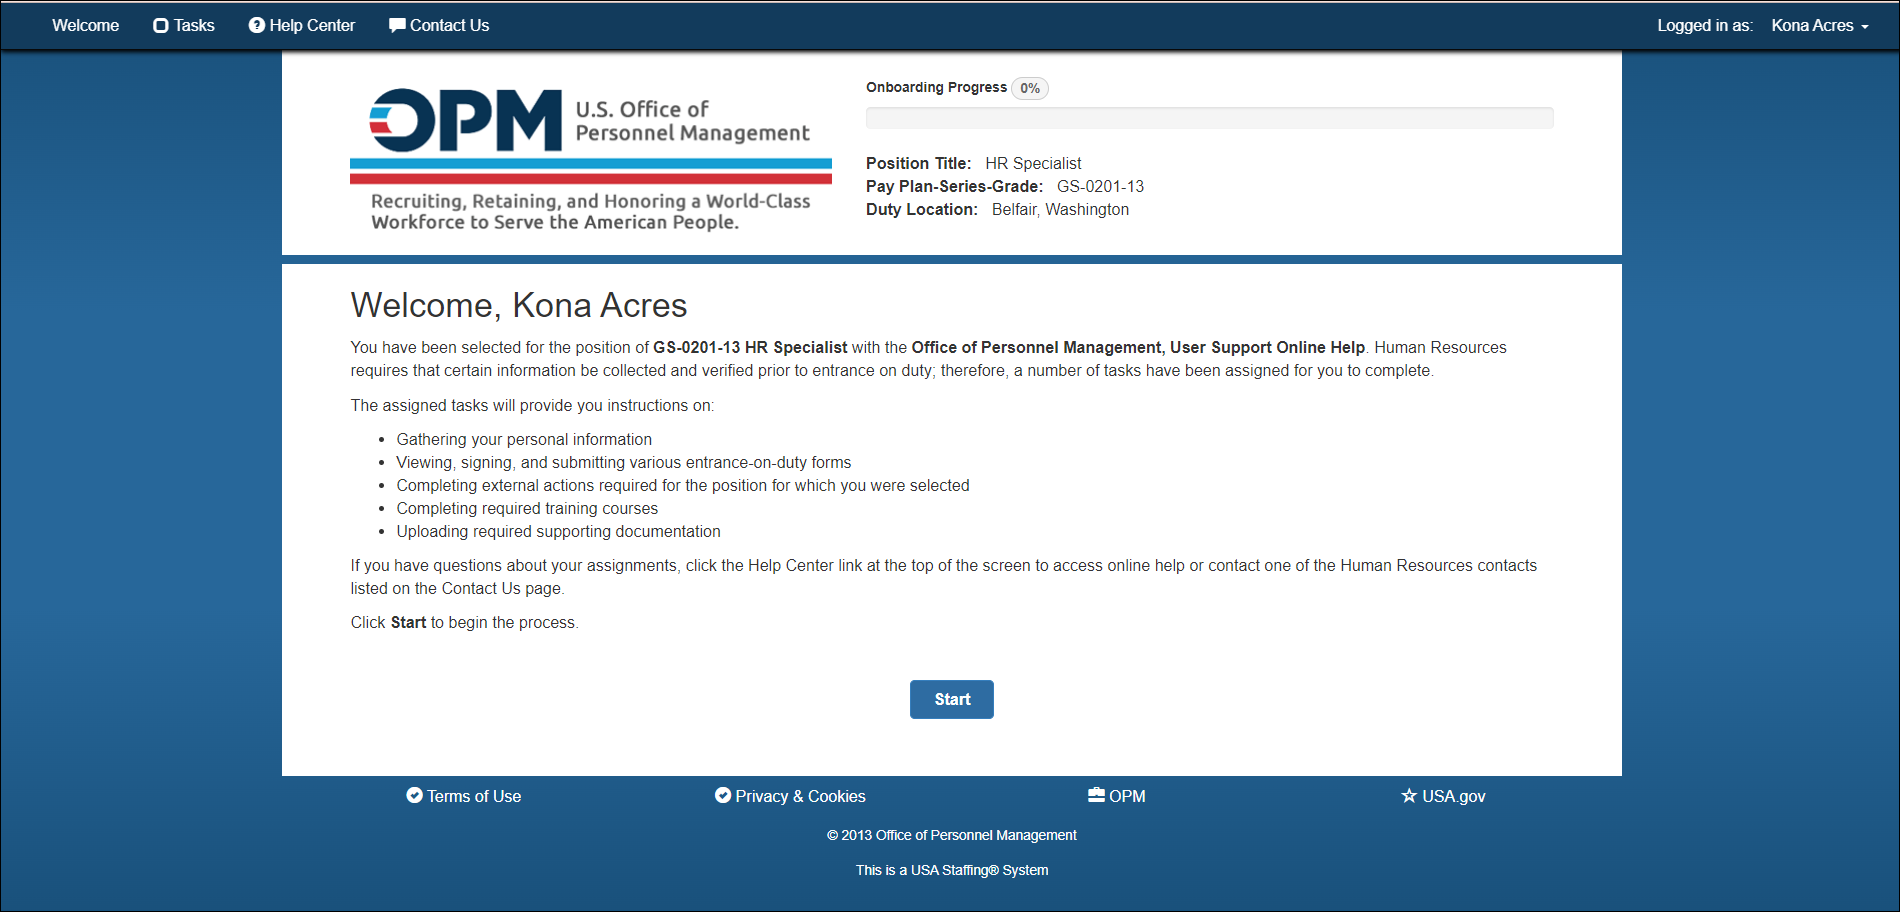Viewport: 1900px width, 912px height.
Task: Visit the OPM footer link
Action: pos(1117,796)
